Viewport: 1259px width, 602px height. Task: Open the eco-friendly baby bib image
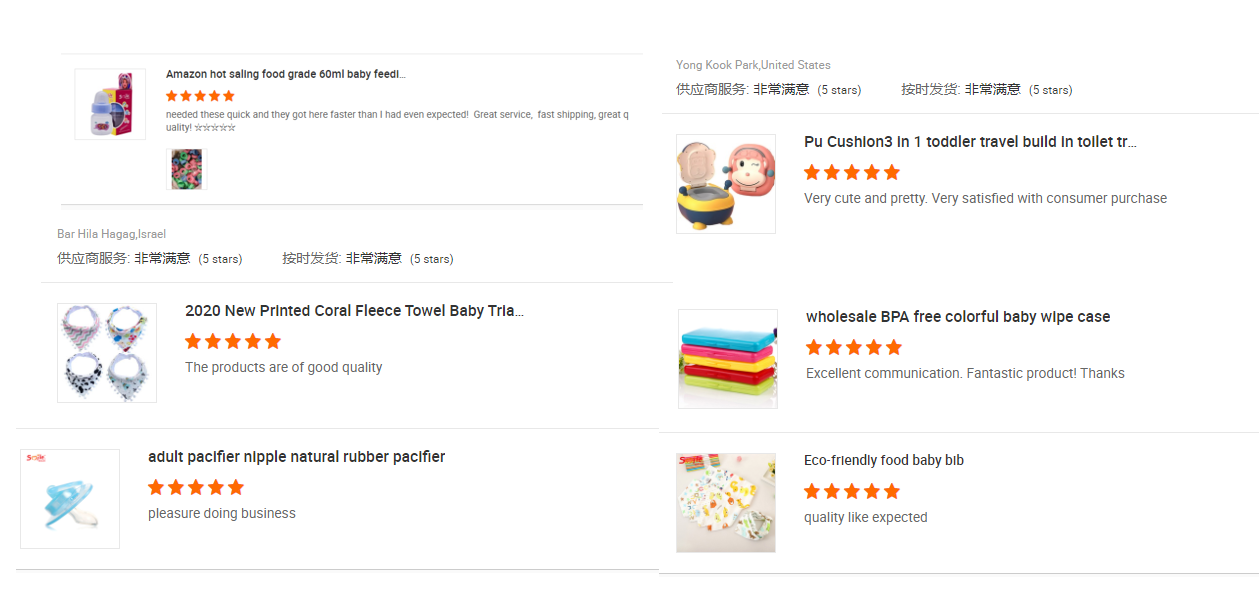[726, 503]
